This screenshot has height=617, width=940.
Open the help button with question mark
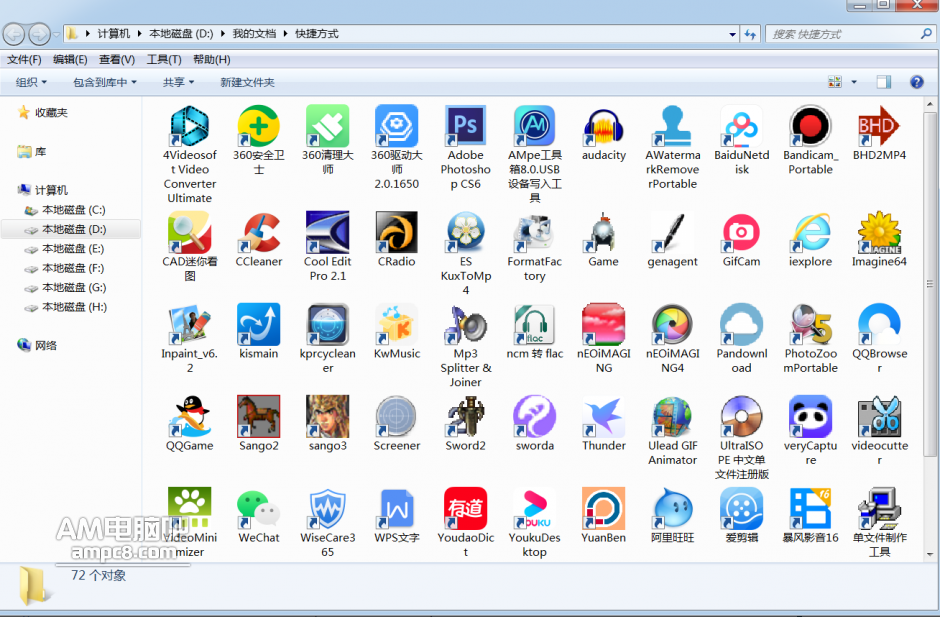tap(917, 82)
